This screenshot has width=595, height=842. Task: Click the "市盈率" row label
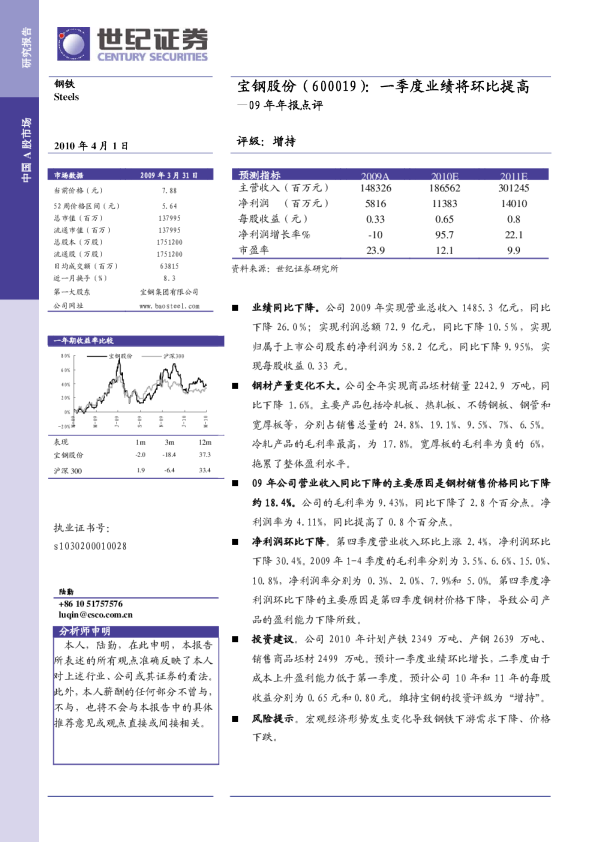[x=253, y=250]
